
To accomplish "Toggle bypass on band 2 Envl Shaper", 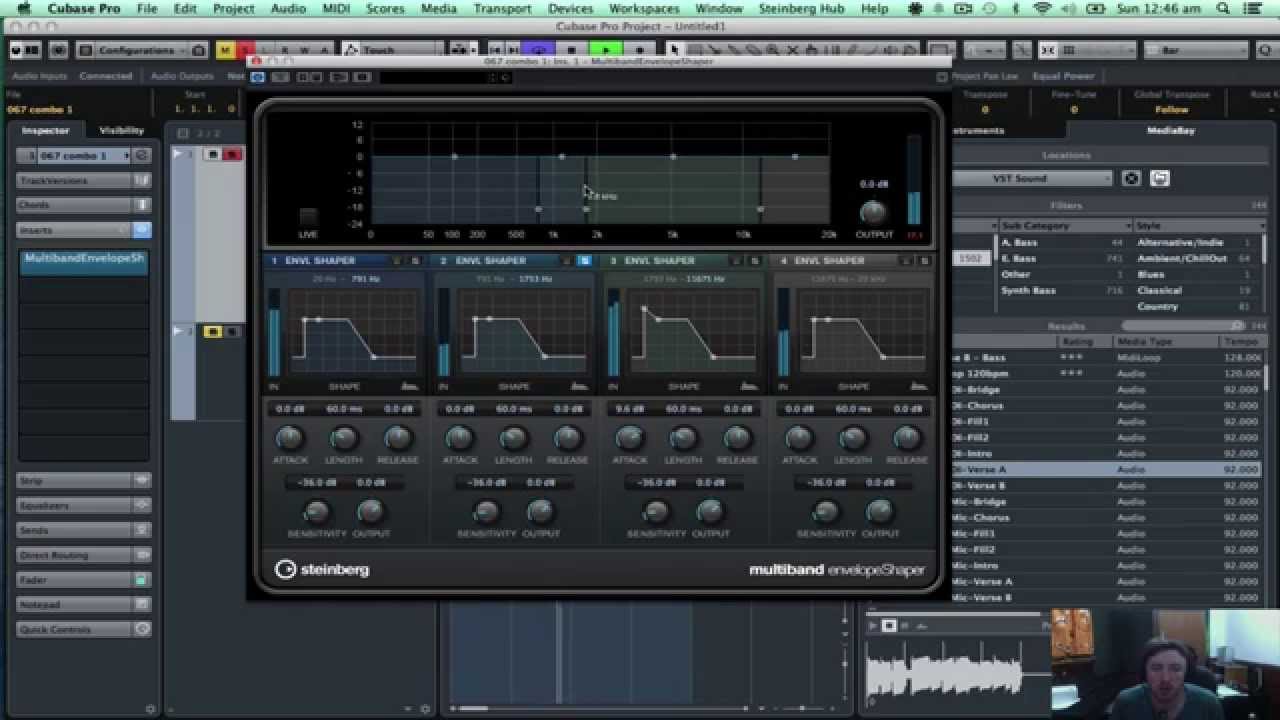I will [567, 261].
